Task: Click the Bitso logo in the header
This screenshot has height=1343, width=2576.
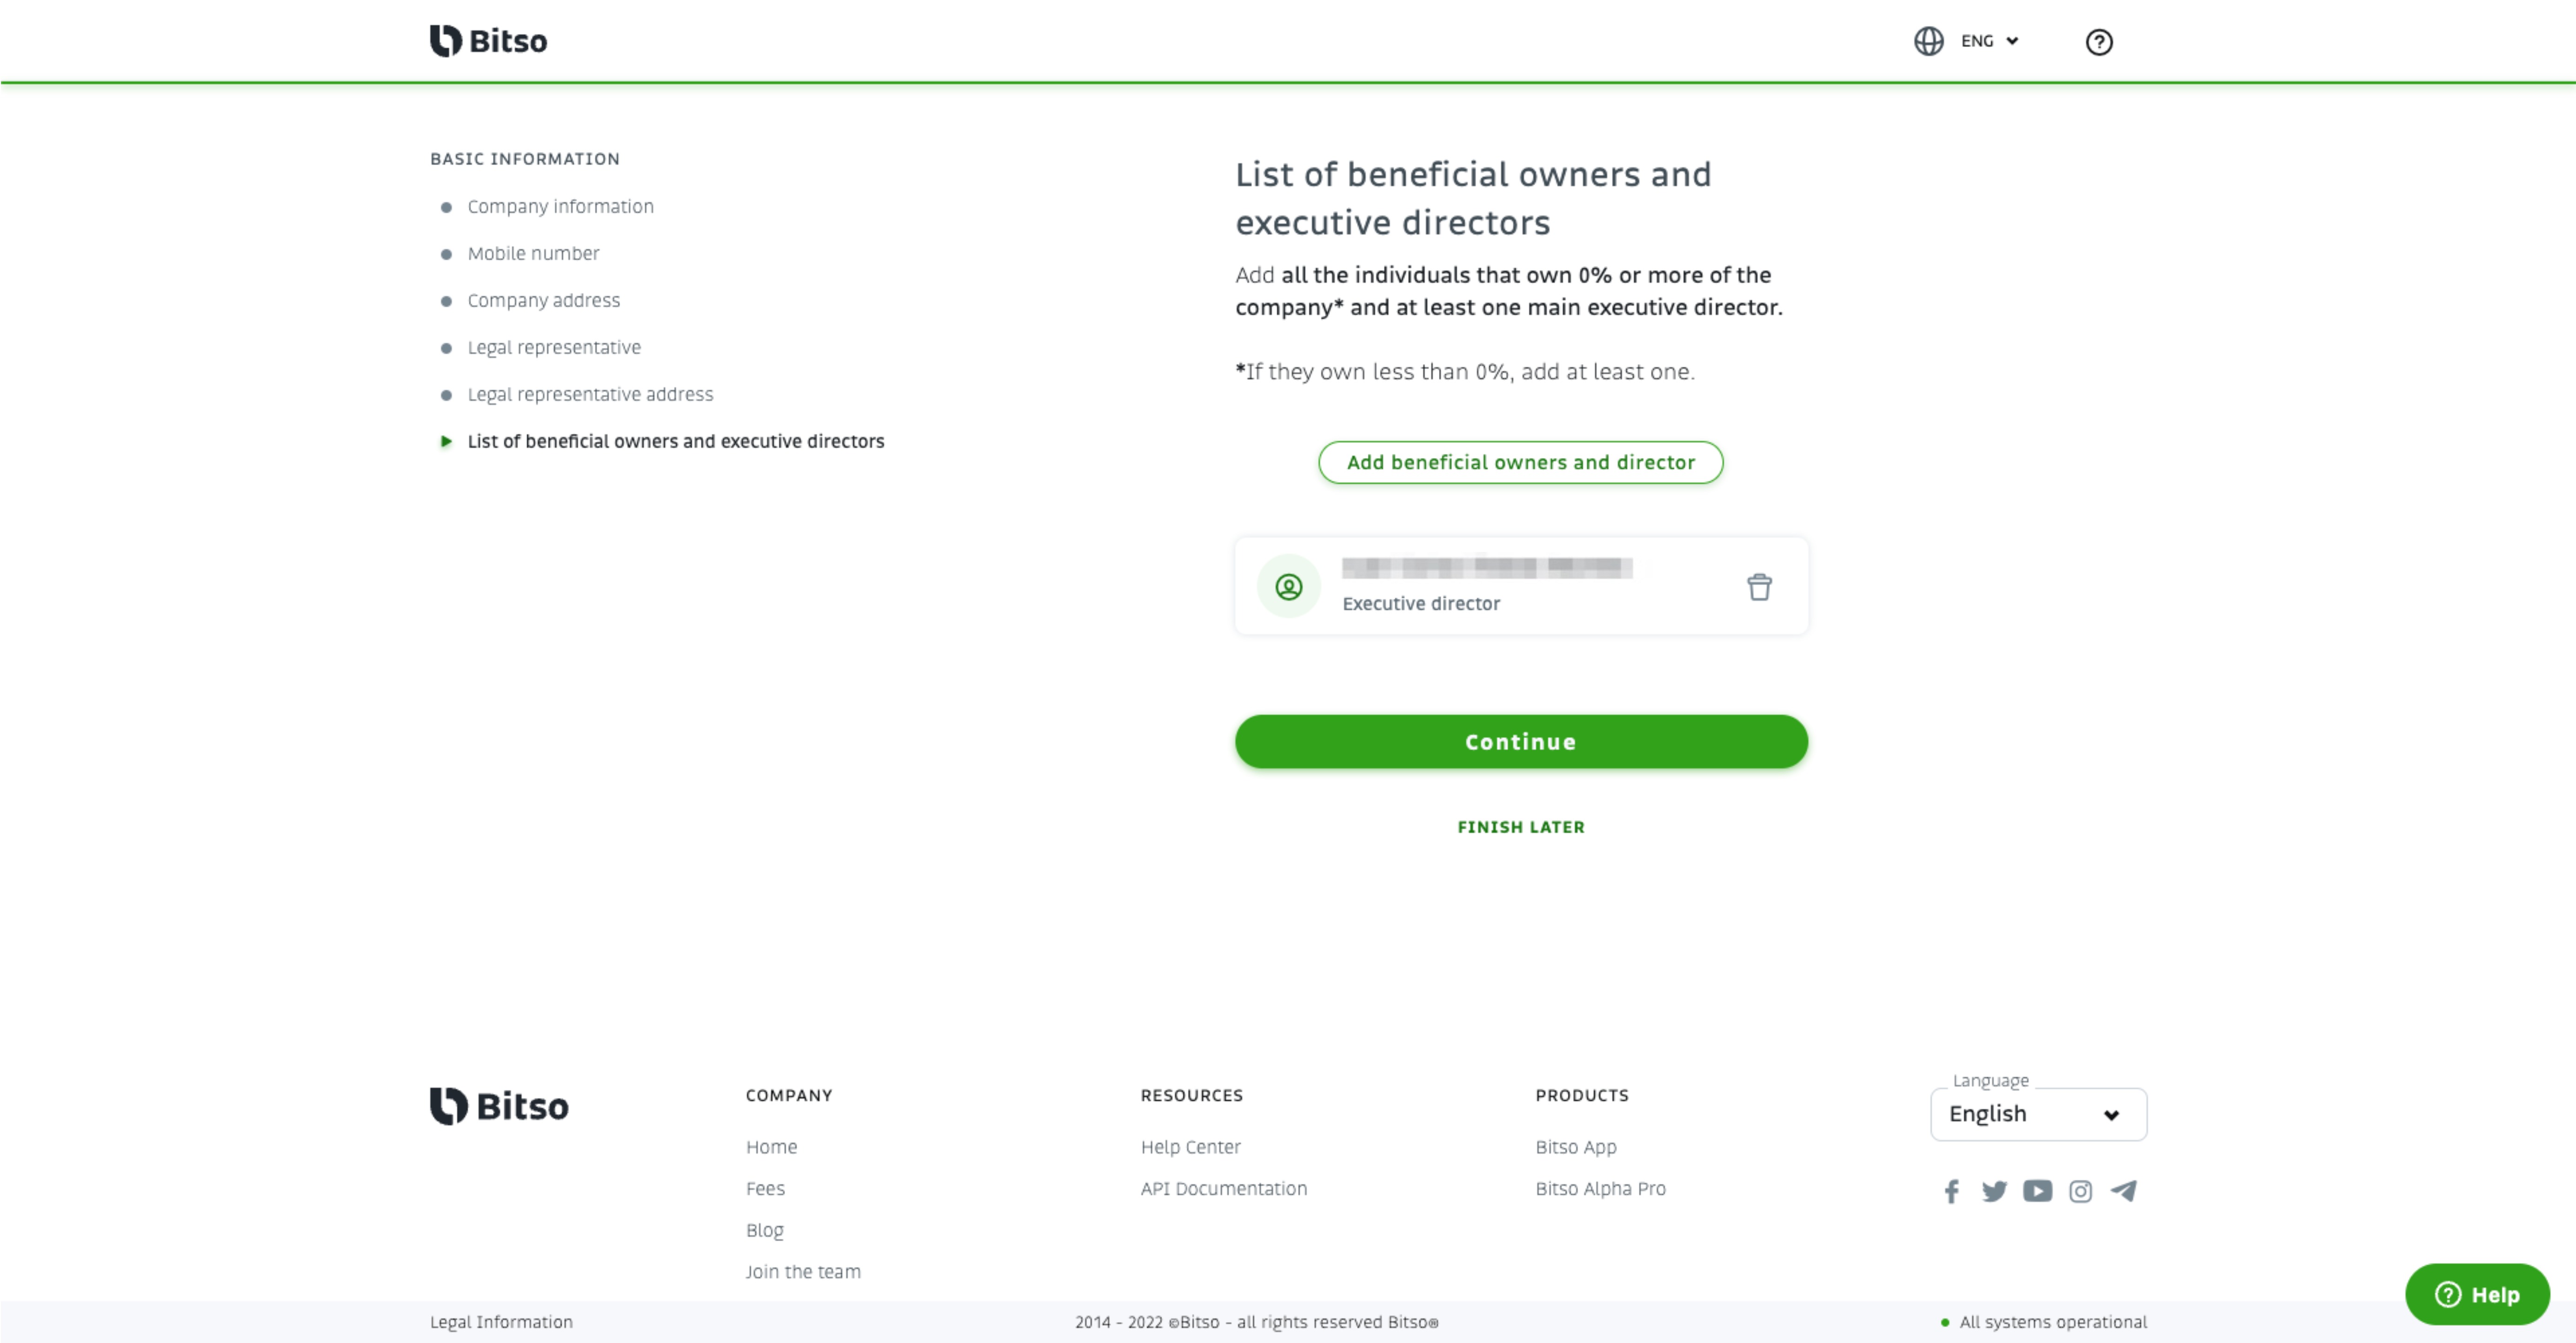Action: (x=488, y=41)
